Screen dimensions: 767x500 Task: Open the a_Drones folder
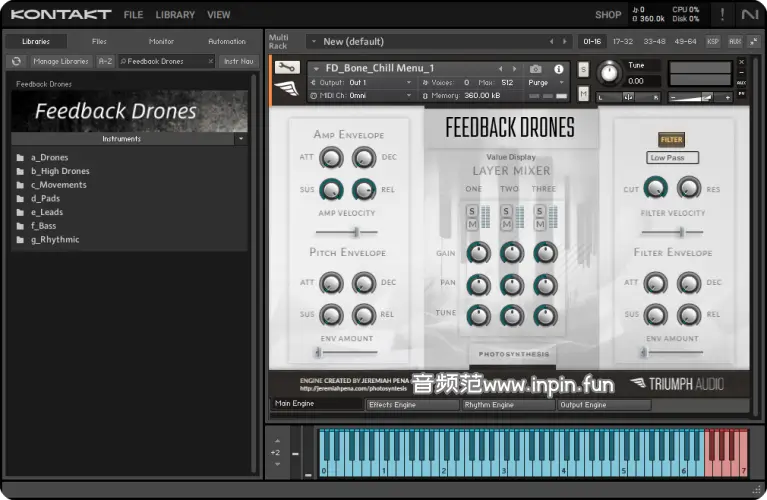coord(49,157)
